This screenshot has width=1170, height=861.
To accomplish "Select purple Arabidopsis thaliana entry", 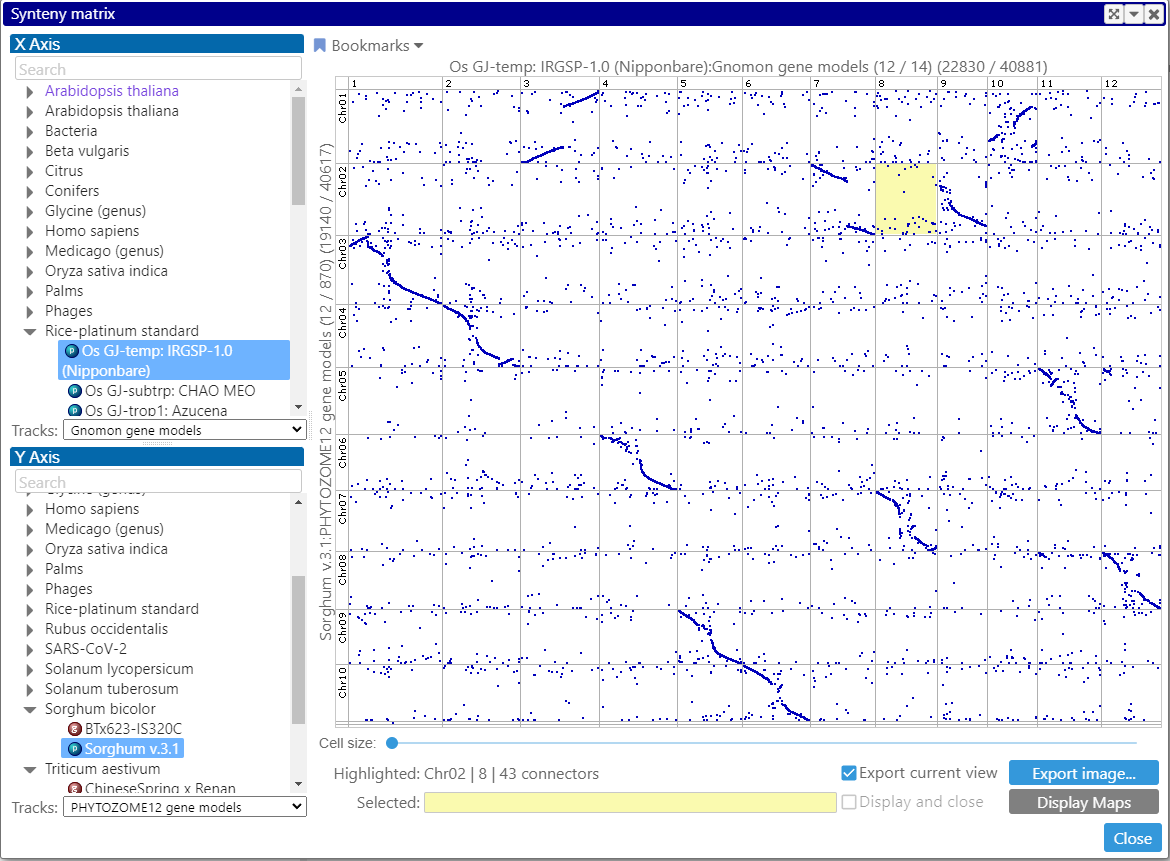I will (x=112, y=91).
